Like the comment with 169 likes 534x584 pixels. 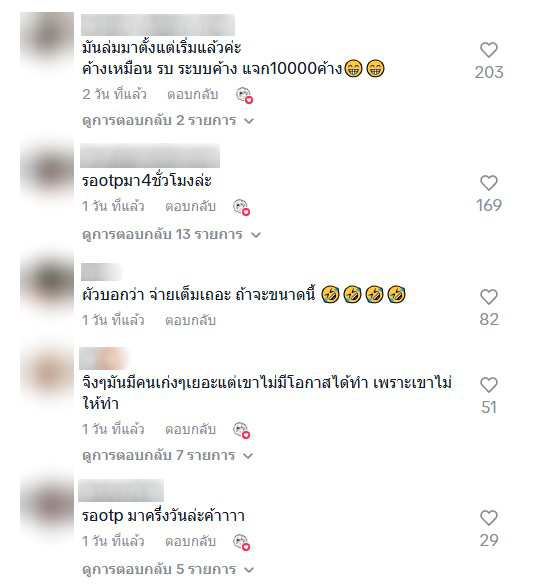pyautogui.click(x=489, y=183)
